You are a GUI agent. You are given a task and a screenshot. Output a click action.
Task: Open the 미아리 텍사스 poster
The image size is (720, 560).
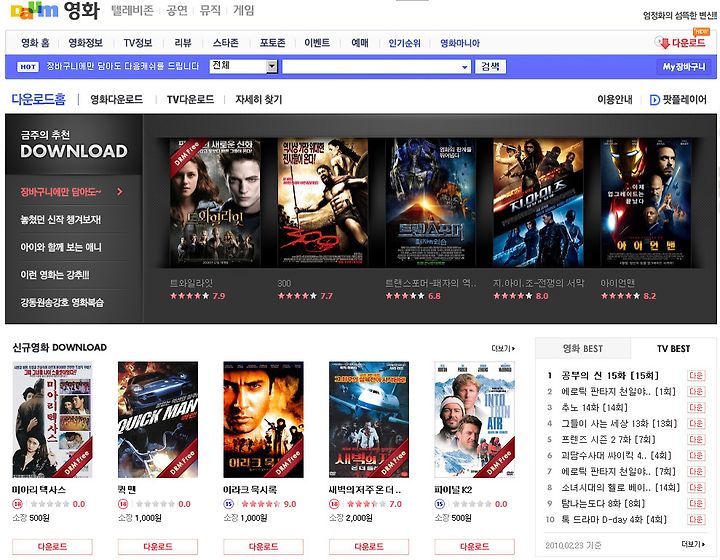click(x=52, y=420)
